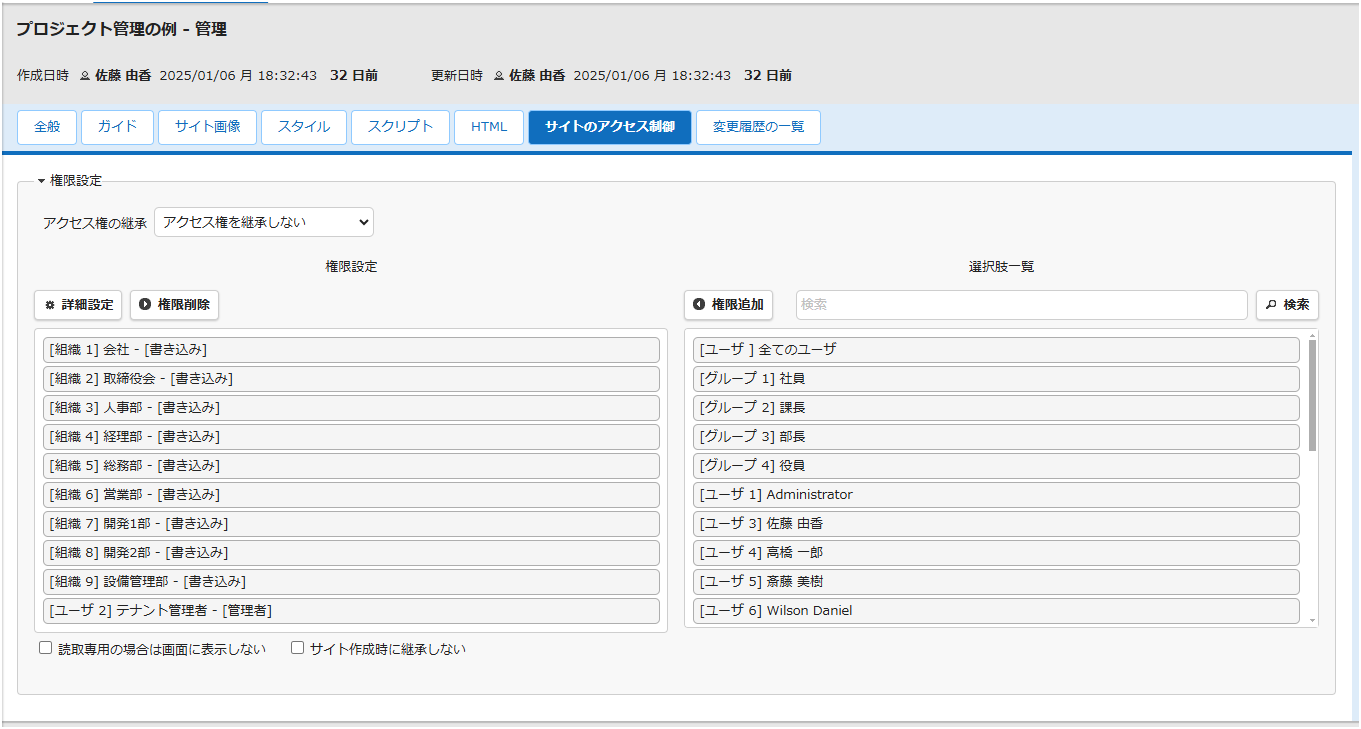Screen dimensions: 1361x729
Task: Enable サイト作成時に継承しない checkbox
Action: pos(297,648)
